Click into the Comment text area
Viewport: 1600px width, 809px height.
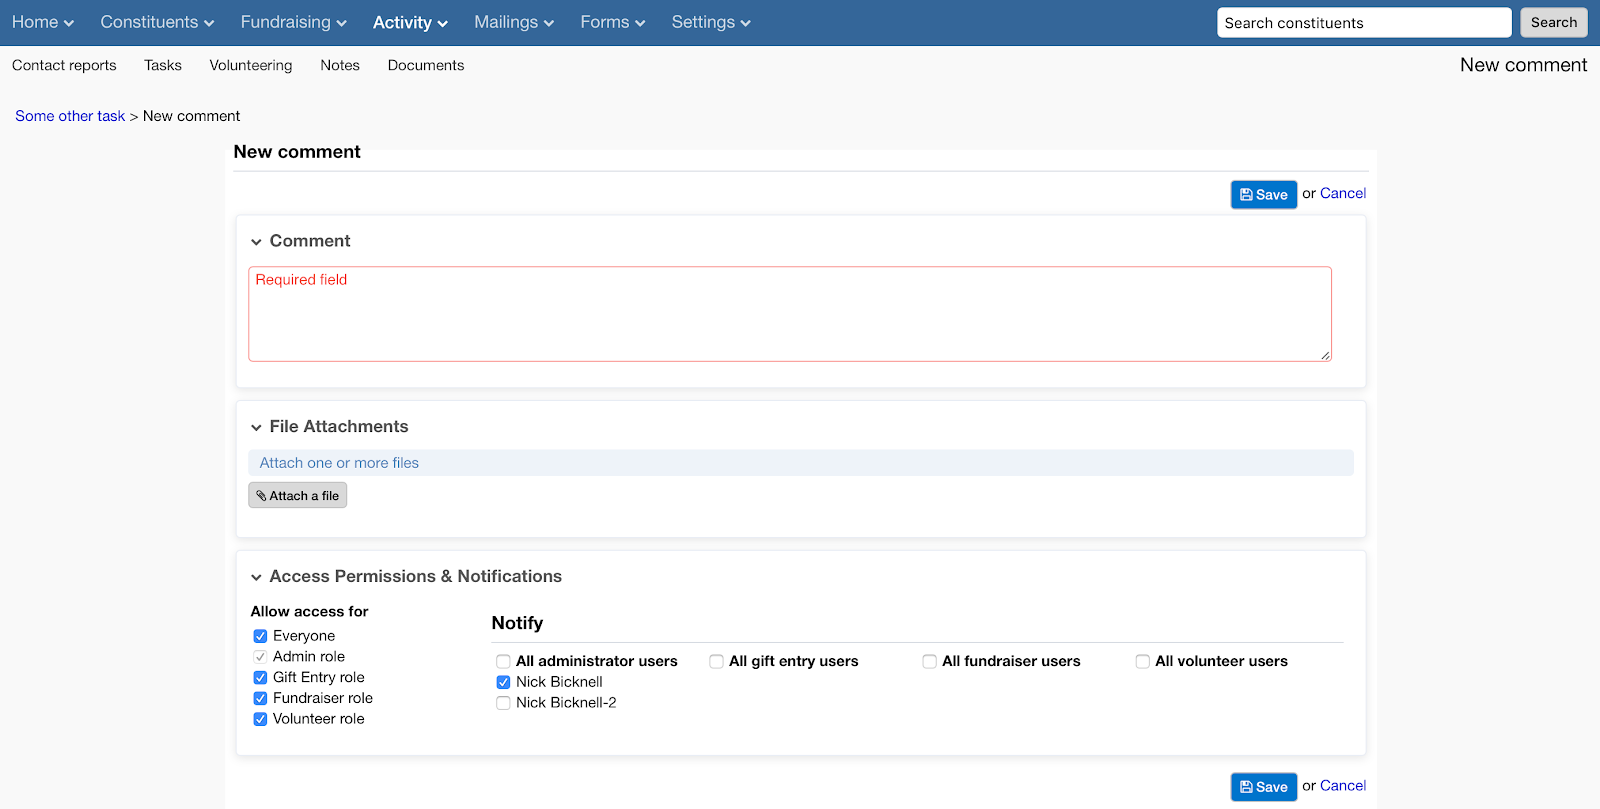(789, 314)
